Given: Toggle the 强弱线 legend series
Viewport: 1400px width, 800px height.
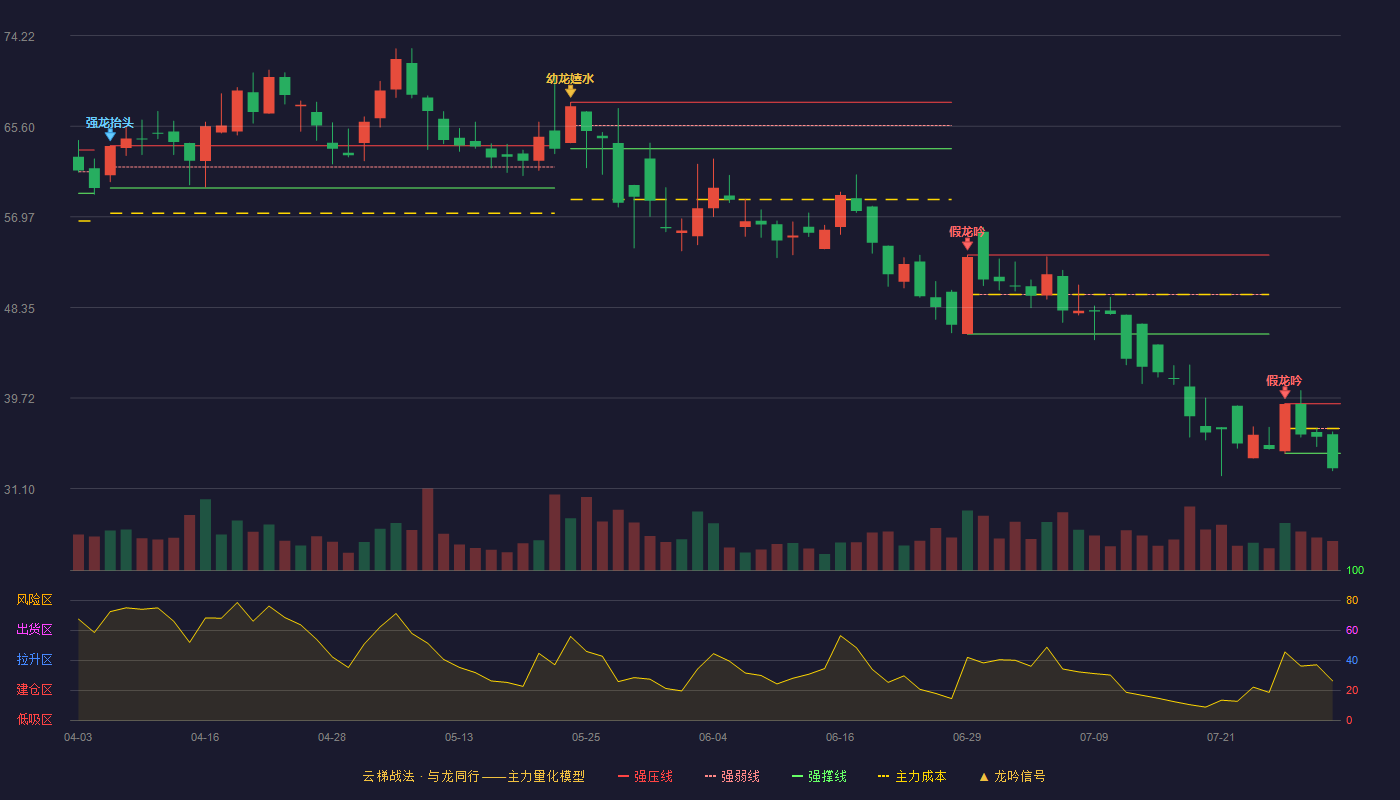Looking at the screenshot, I should [732, 776].
